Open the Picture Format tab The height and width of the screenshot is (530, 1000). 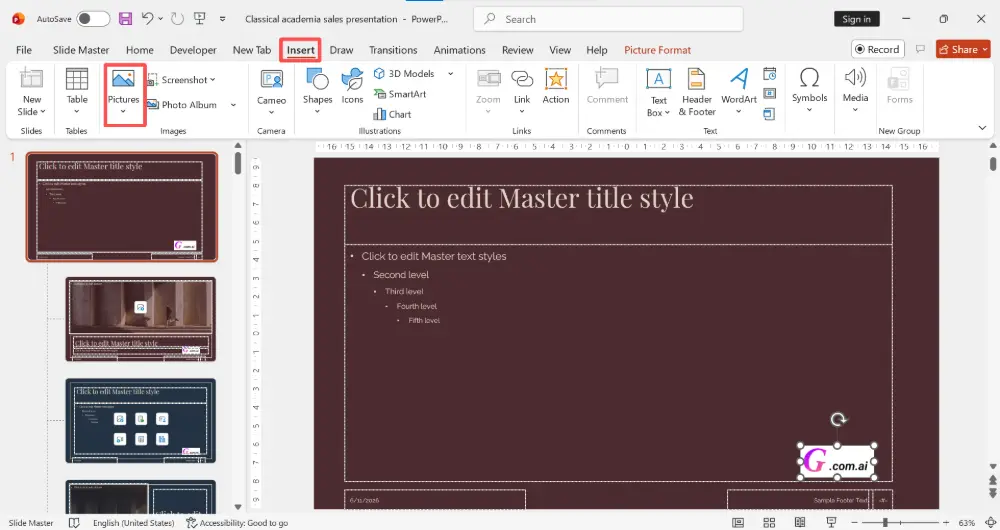658,50
